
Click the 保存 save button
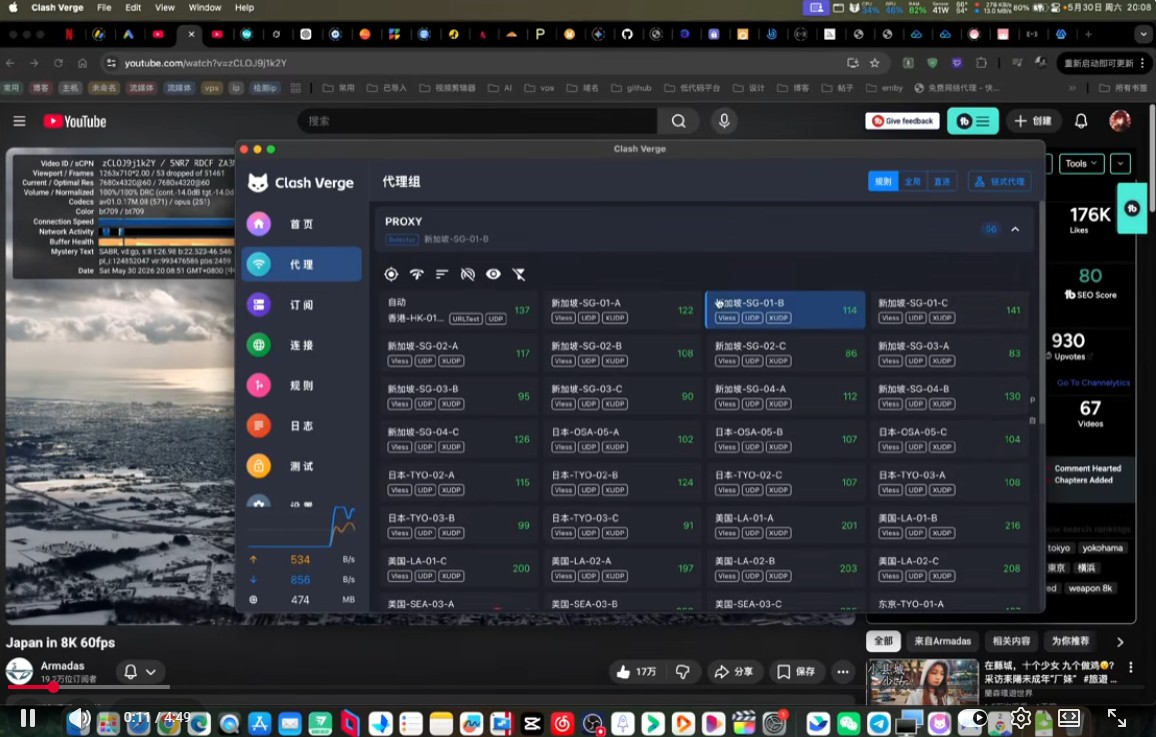(x=796, y=671)
